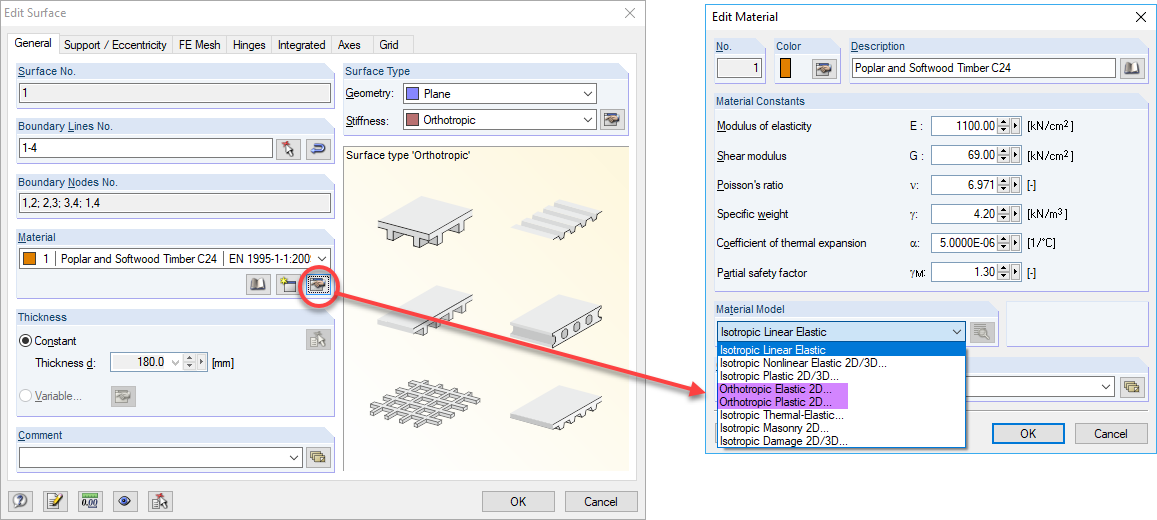Open Thickness d value dropdown arrow
This screenshot has width=1157, height=520.
(x=176, y=362)
